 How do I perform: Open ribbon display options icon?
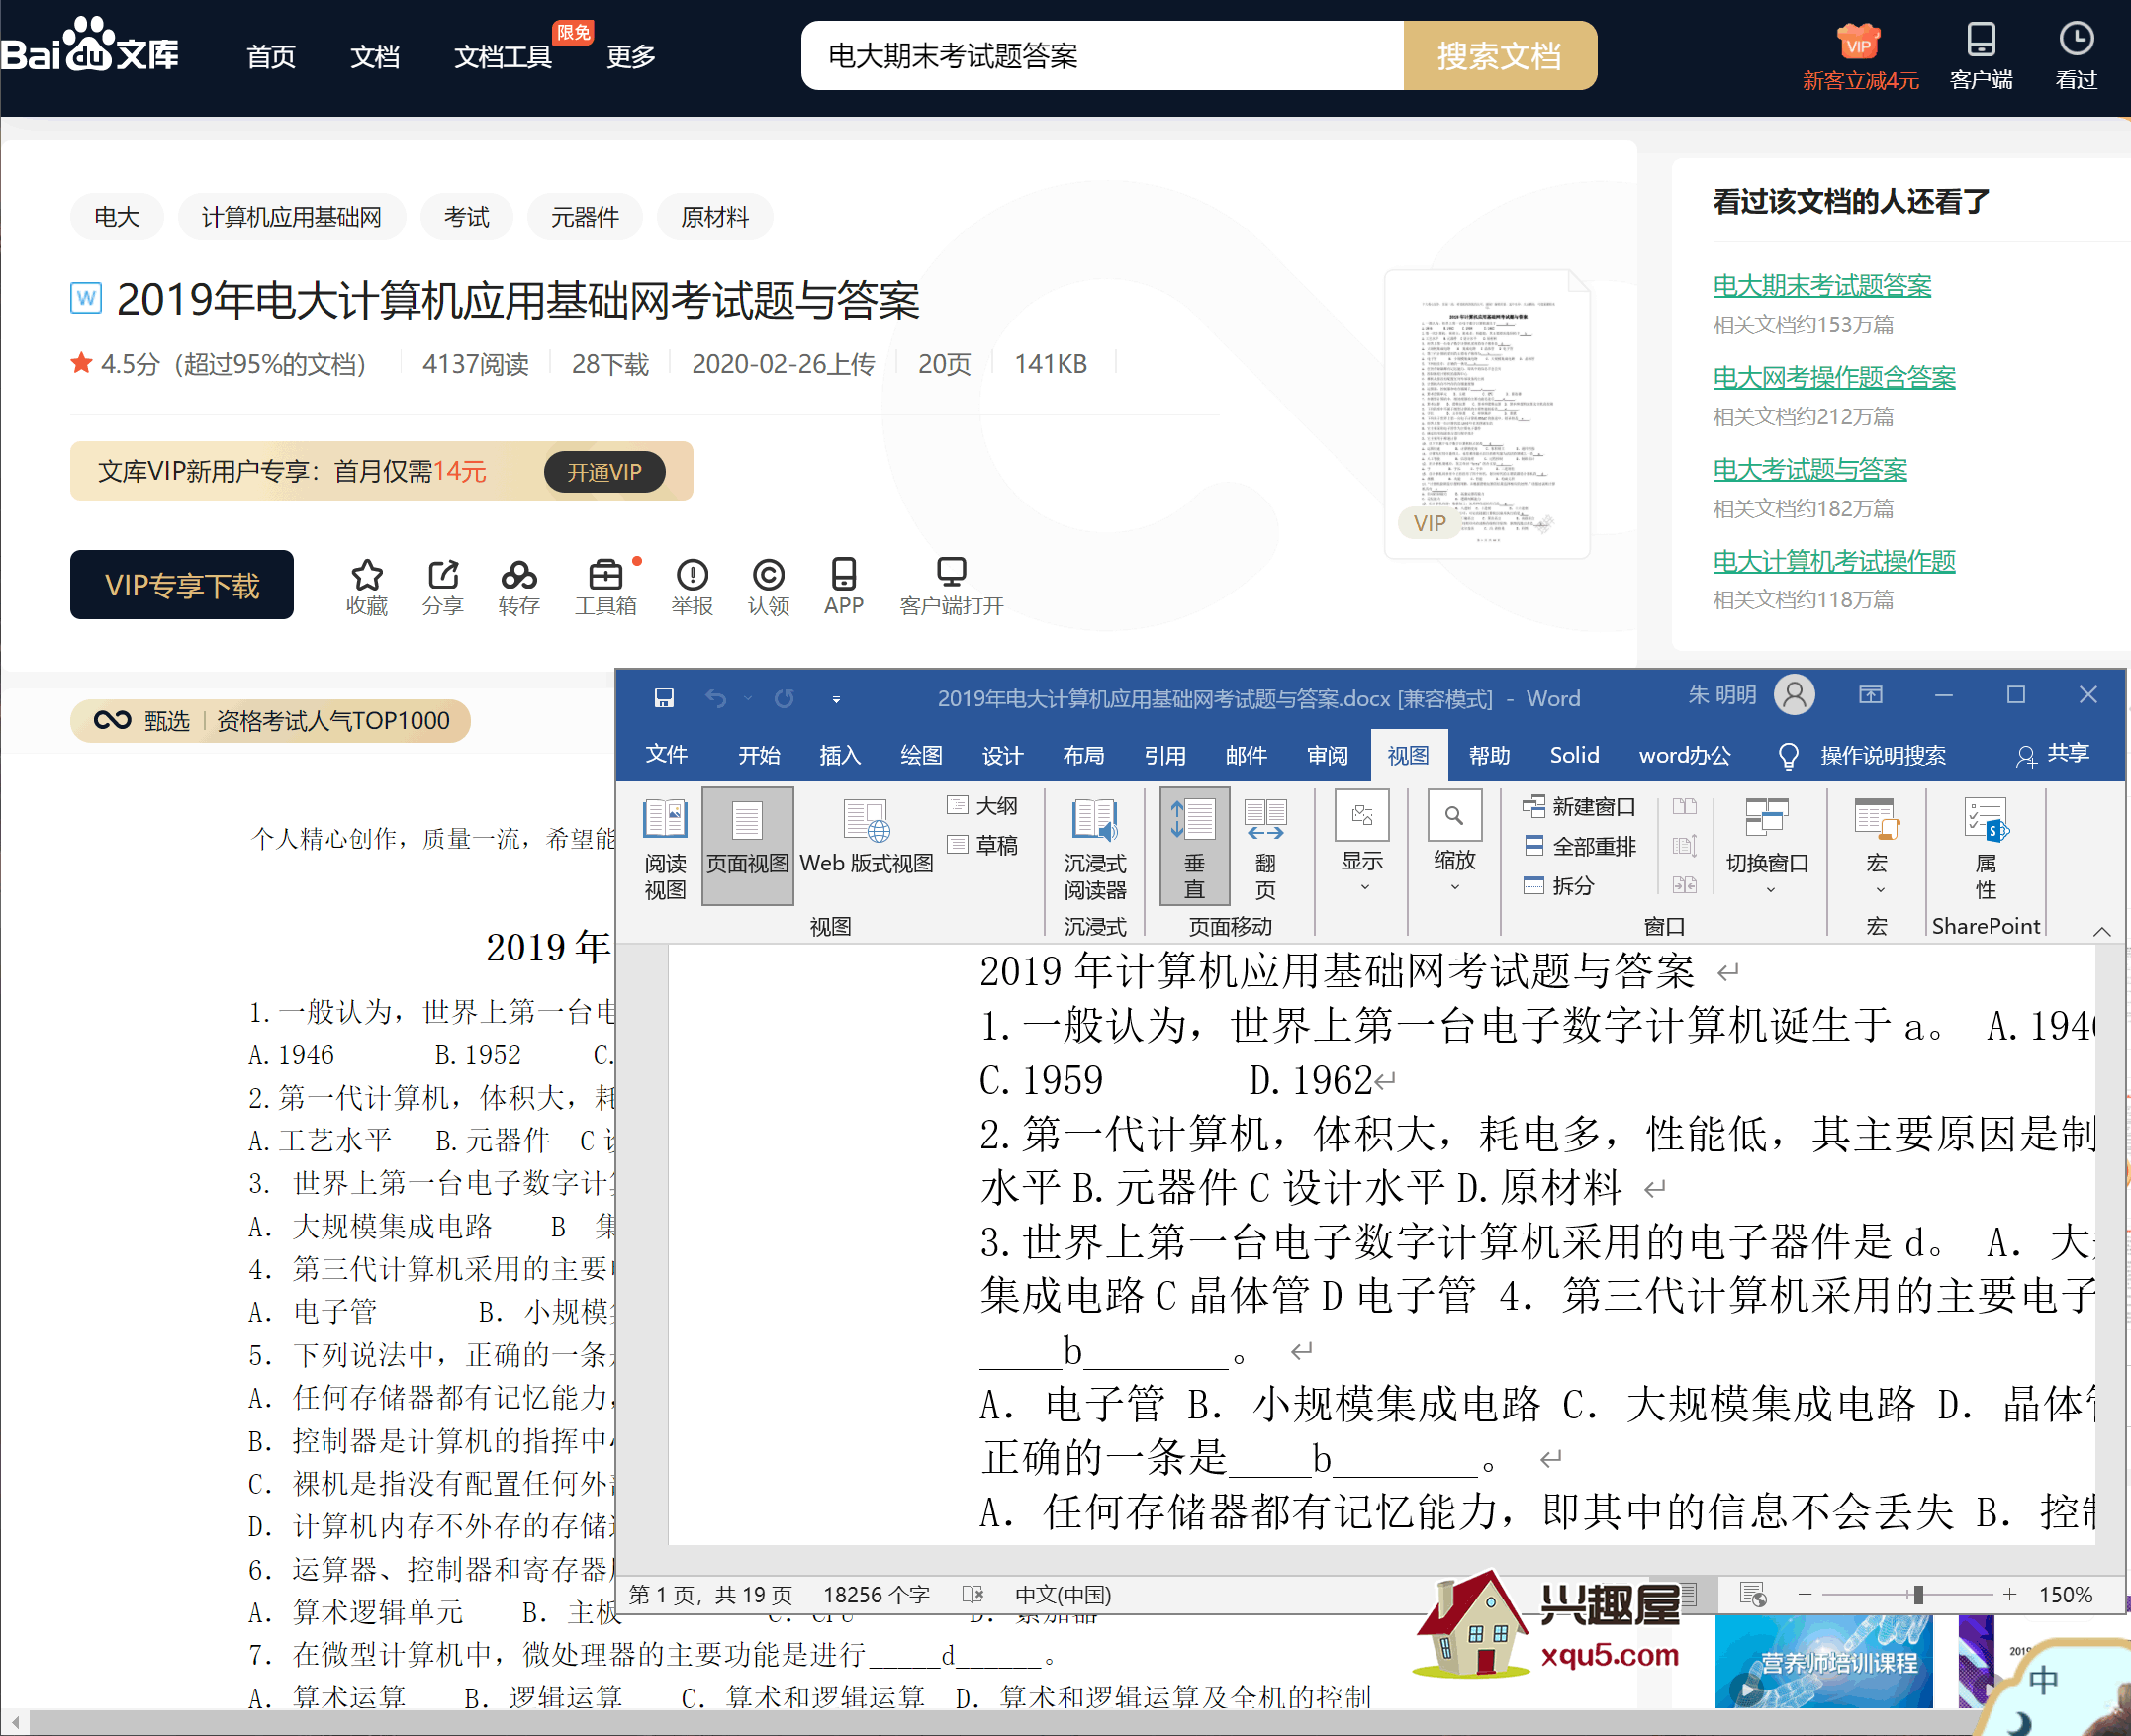[1871, 695]
